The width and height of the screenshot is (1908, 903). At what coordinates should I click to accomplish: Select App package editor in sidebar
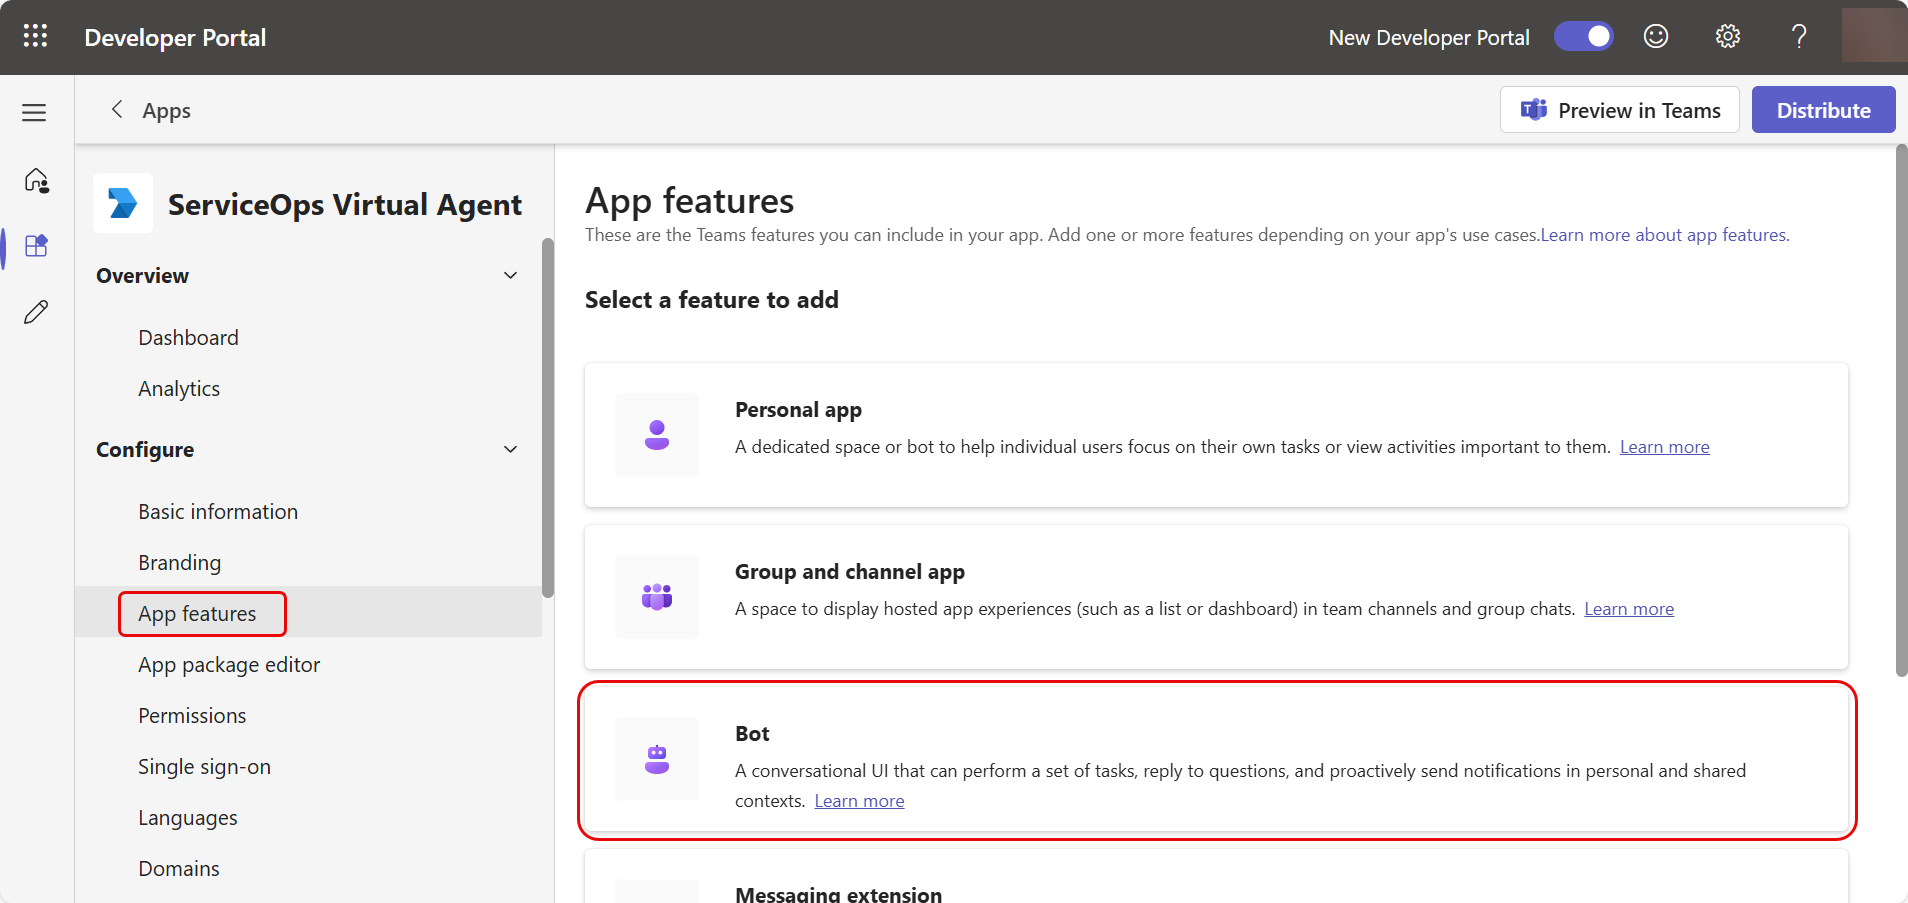229,665
